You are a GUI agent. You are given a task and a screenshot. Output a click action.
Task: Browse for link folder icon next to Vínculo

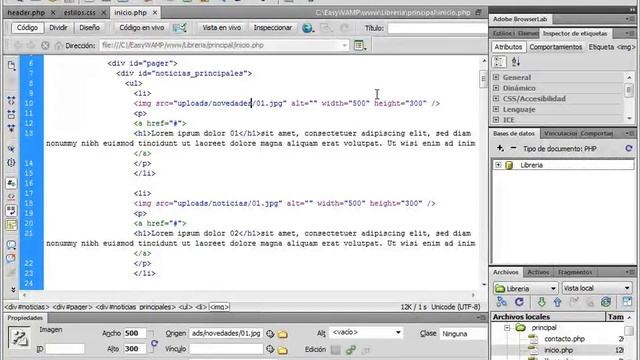pyautogui.click(x=282, y=350)
